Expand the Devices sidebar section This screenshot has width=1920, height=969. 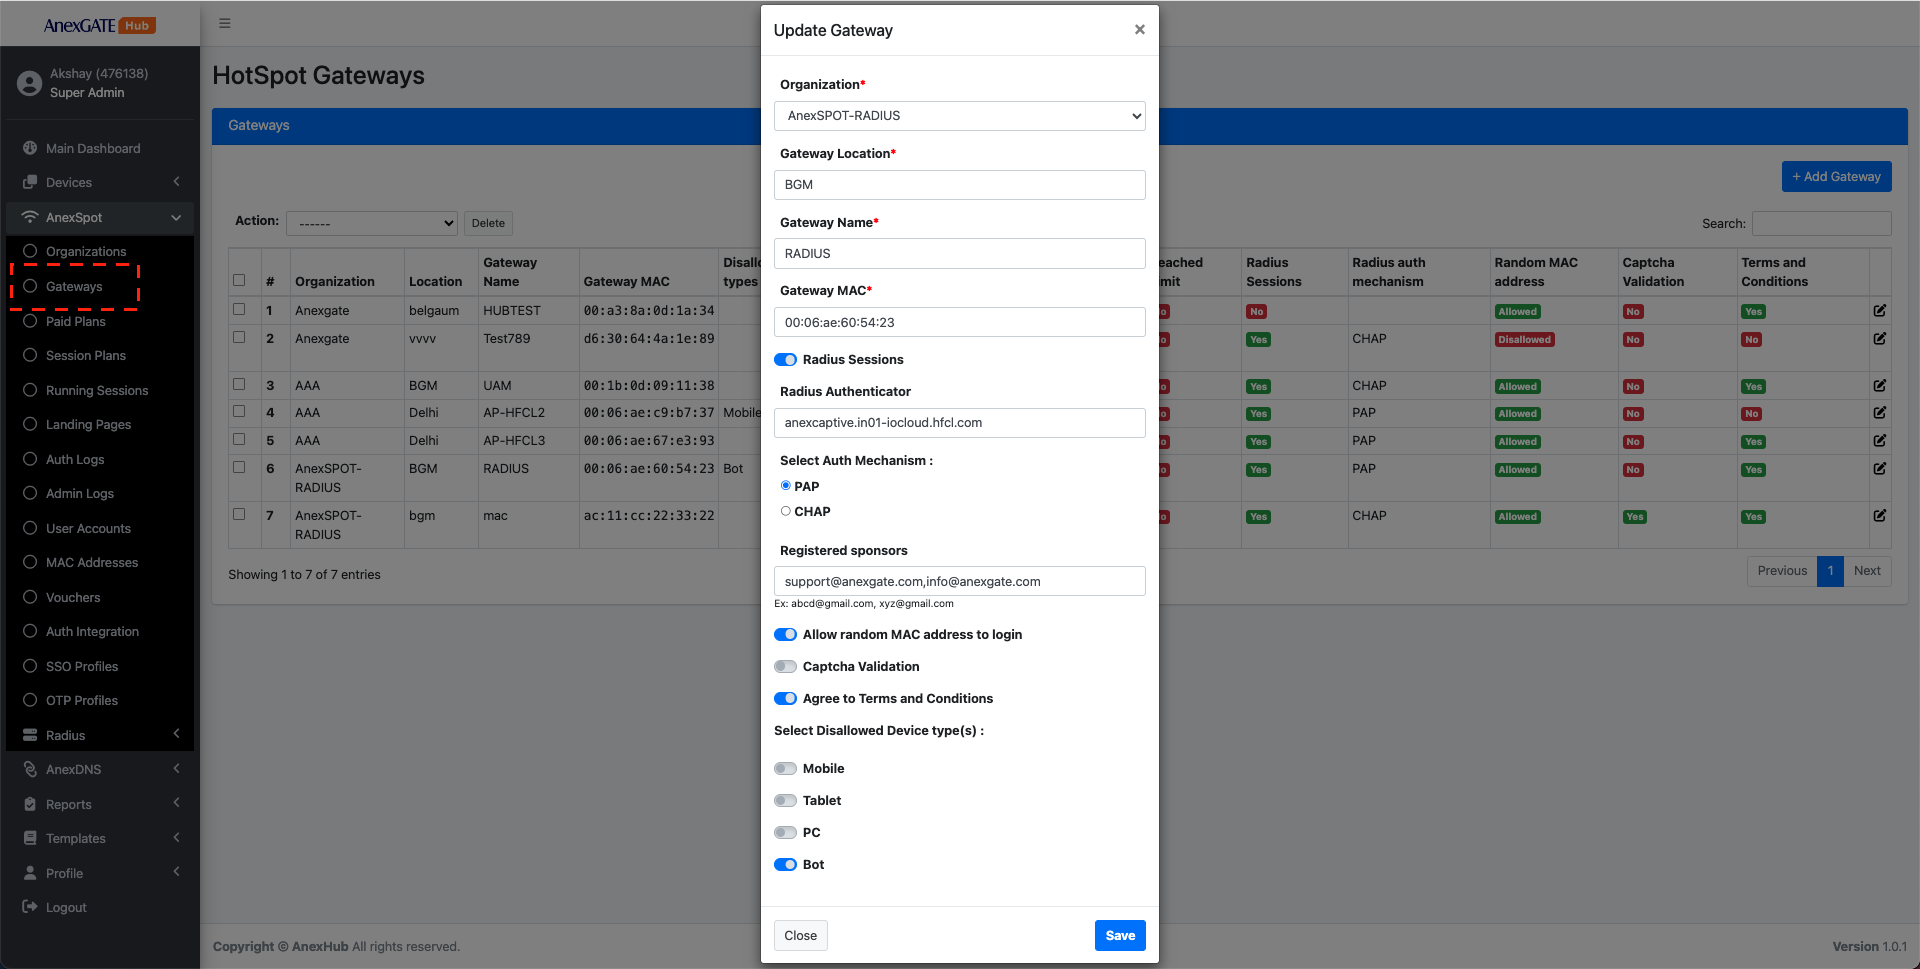pos(68,182)
